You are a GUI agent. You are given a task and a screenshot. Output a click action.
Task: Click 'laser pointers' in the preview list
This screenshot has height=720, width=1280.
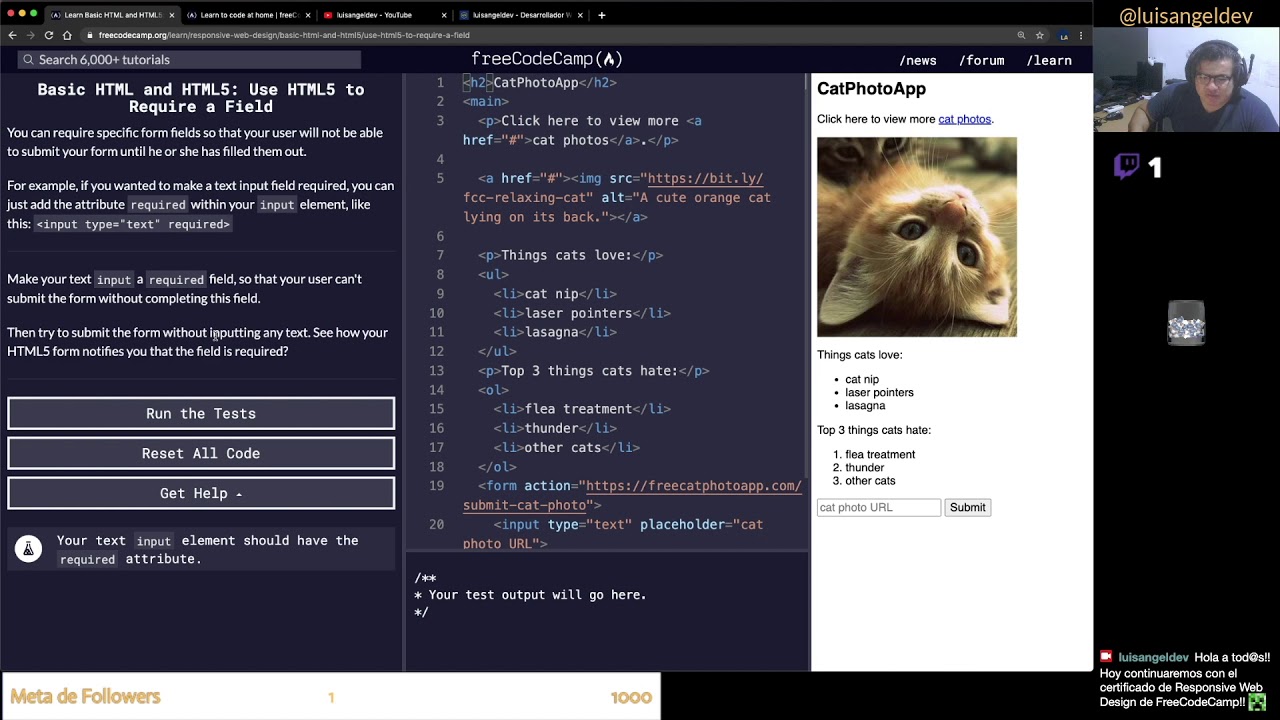pos(879,392)
